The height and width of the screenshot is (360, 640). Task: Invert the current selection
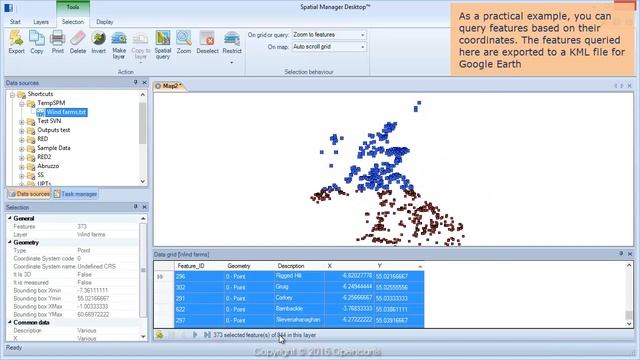pos(98,42)
